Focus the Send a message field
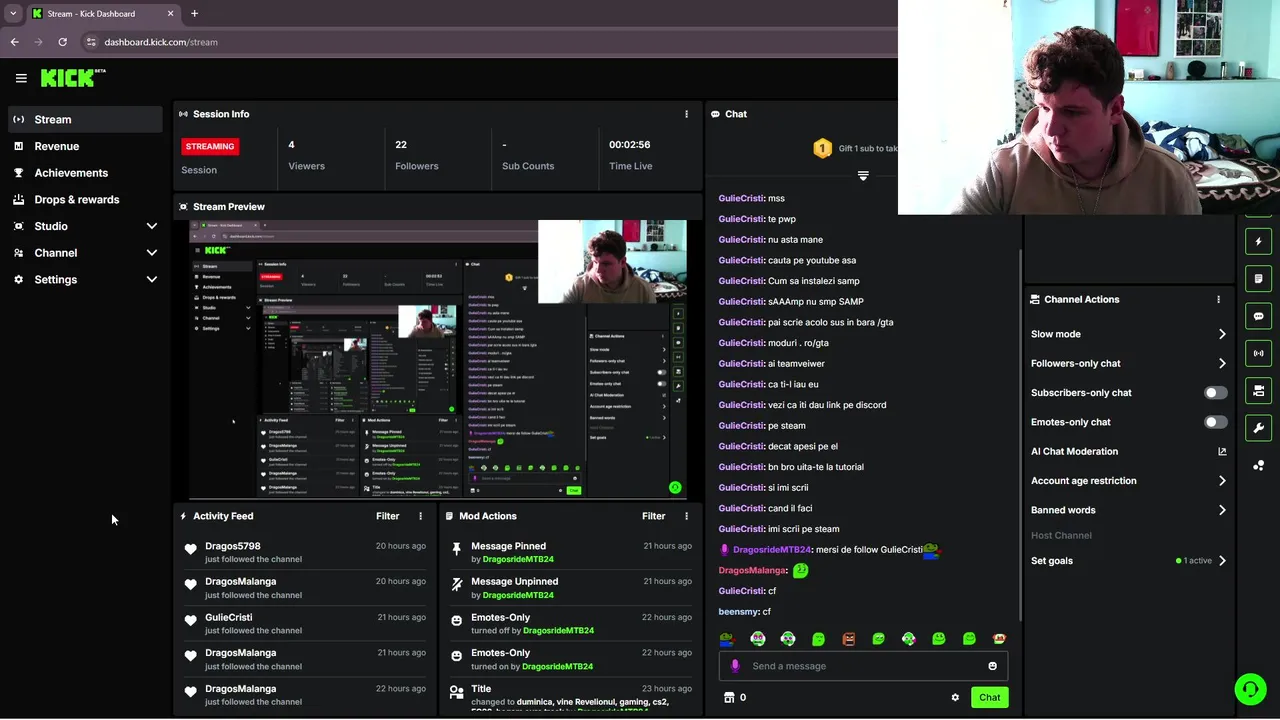The width and height of the screenshot is (1280, 720). [x=863, y=666]
